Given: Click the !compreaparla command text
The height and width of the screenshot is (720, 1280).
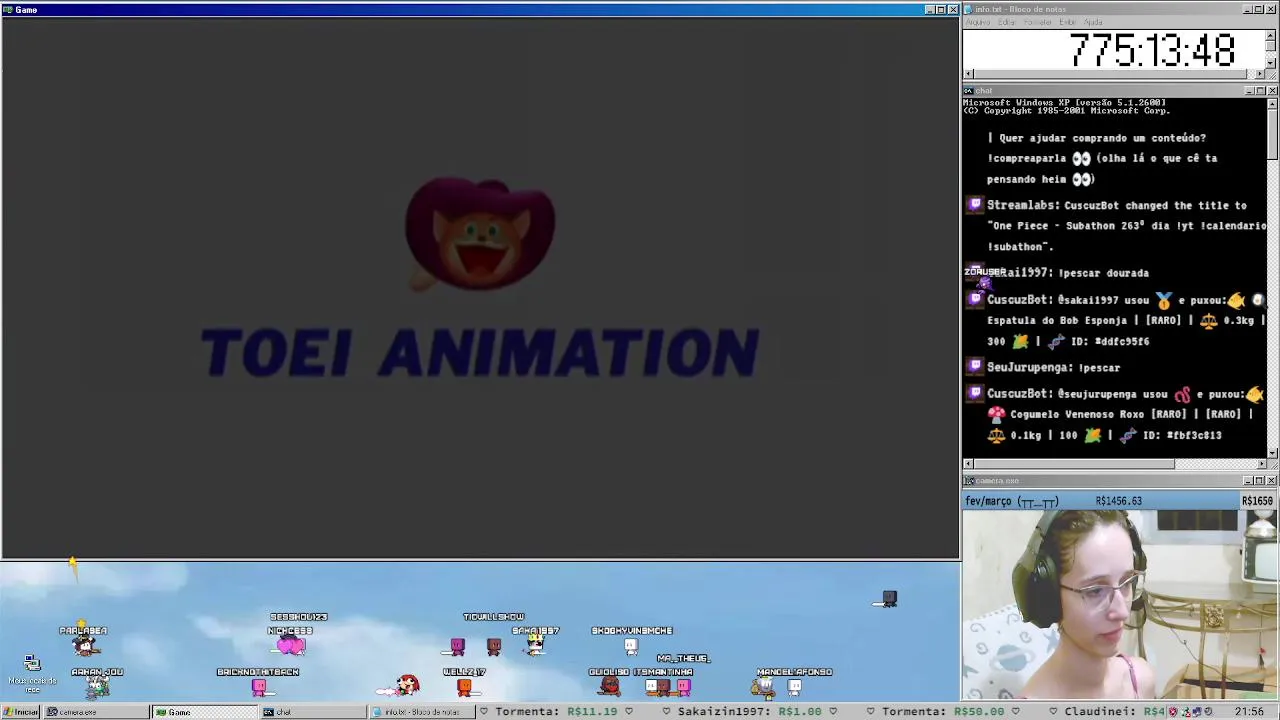Looking at the screenshot, I should (x=1027, y=158).
